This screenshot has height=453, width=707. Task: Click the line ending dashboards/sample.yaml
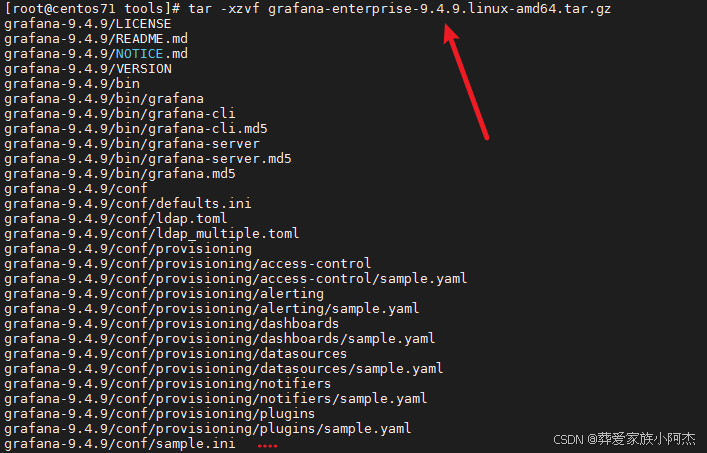point(220,339)
